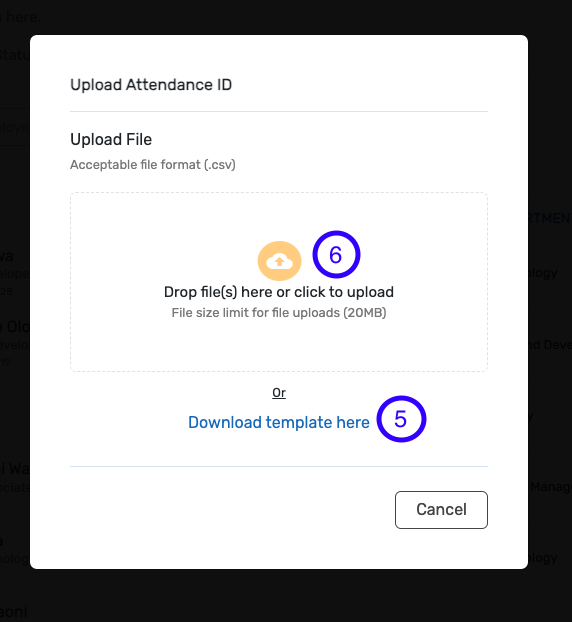
Task: Click the top-left corner of drop zone
Action: [x=79, y=200]
